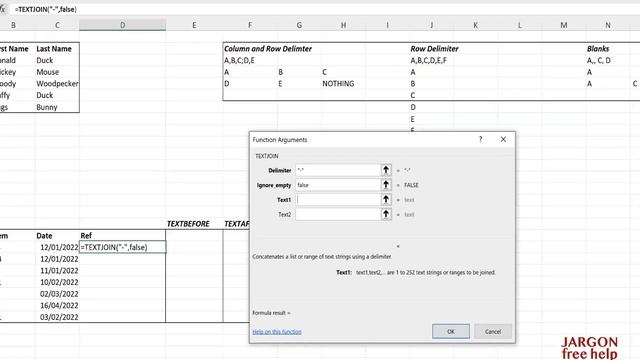Click the formula bar text
Image resolution: width=640 pixels, height=360 pixels.
(46, 9)
